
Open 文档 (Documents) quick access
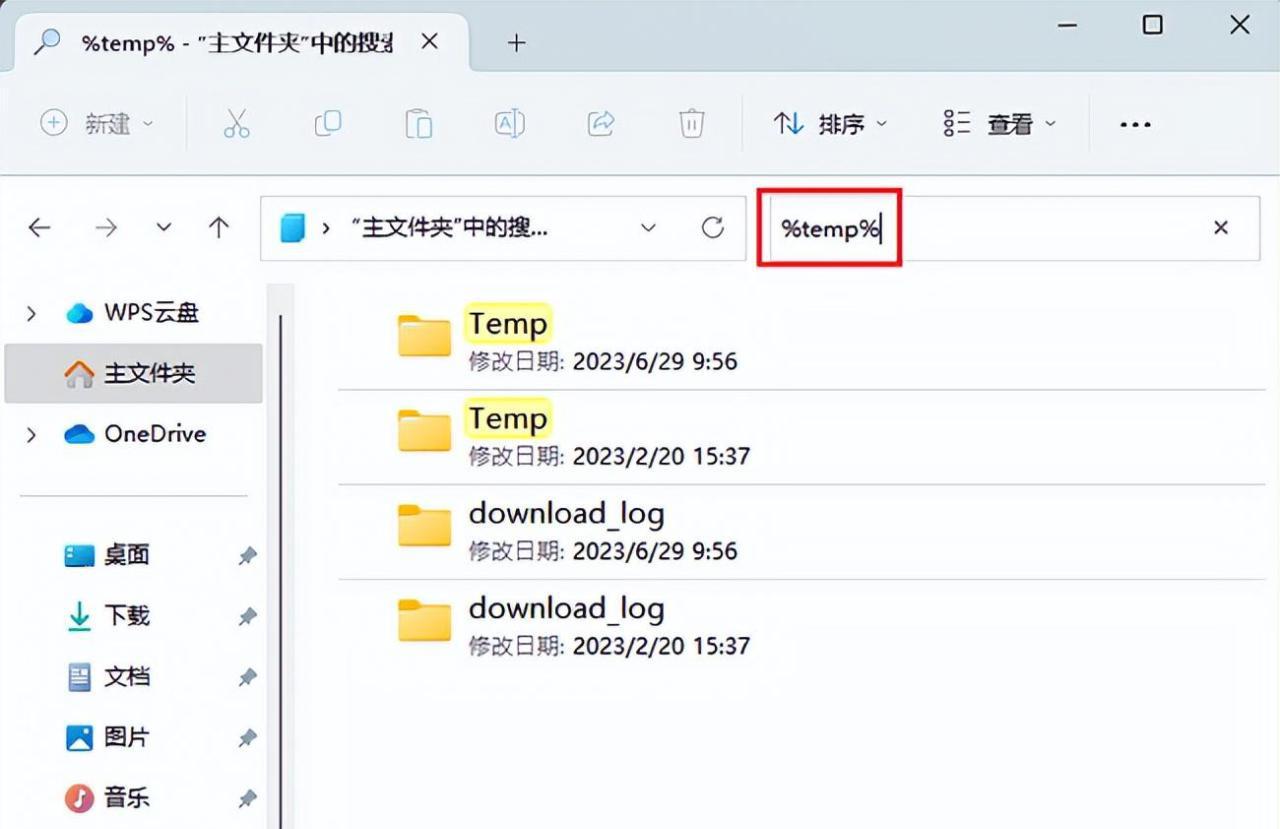tap(107, 677)
